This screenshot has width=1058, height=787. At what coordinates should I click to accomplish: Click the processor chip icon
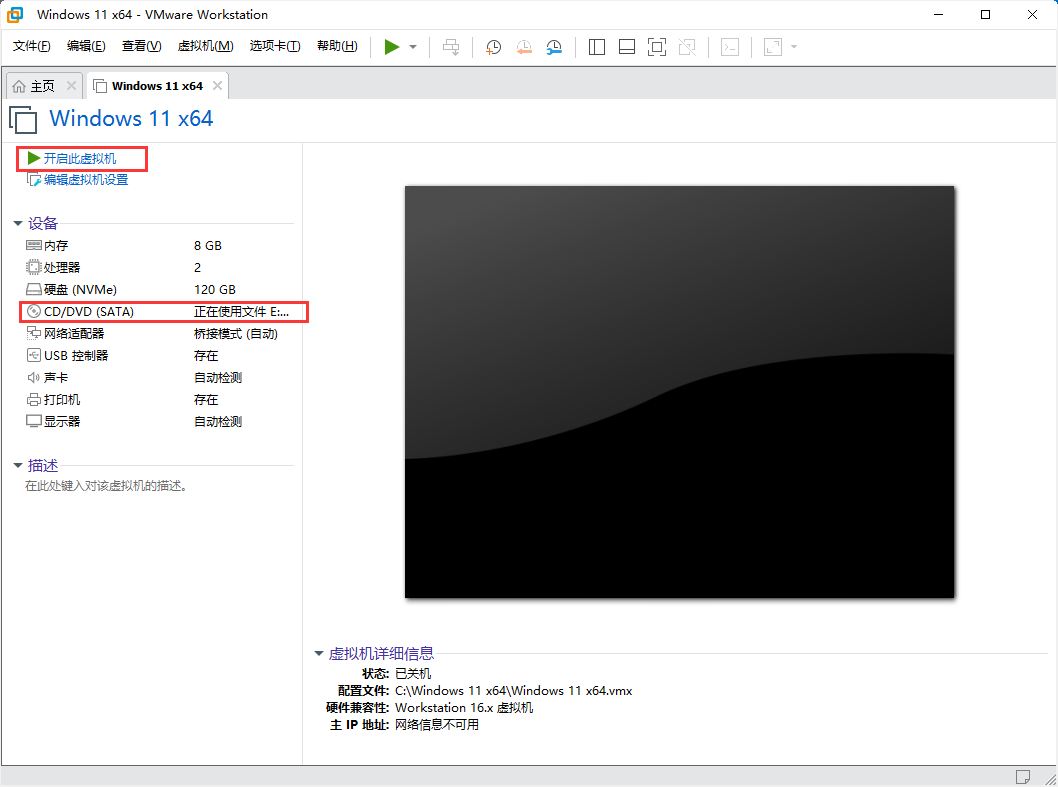coord(34,267)
